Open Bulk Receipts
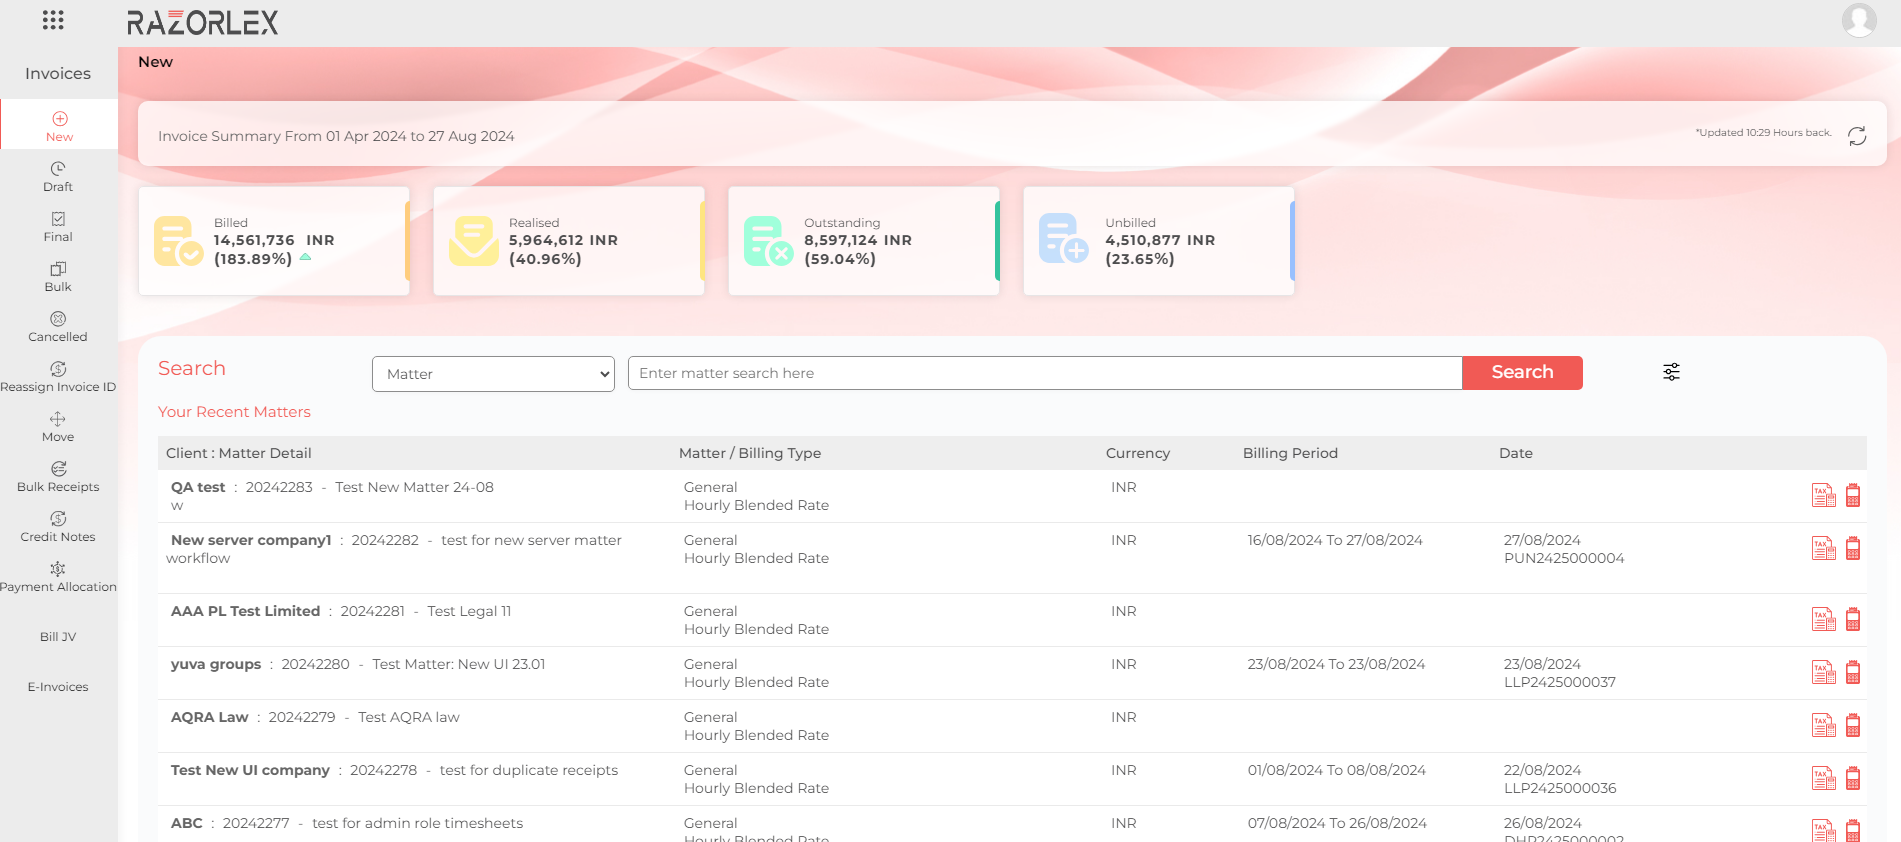The image size is (1901, 842). click(x=58, y=477)
